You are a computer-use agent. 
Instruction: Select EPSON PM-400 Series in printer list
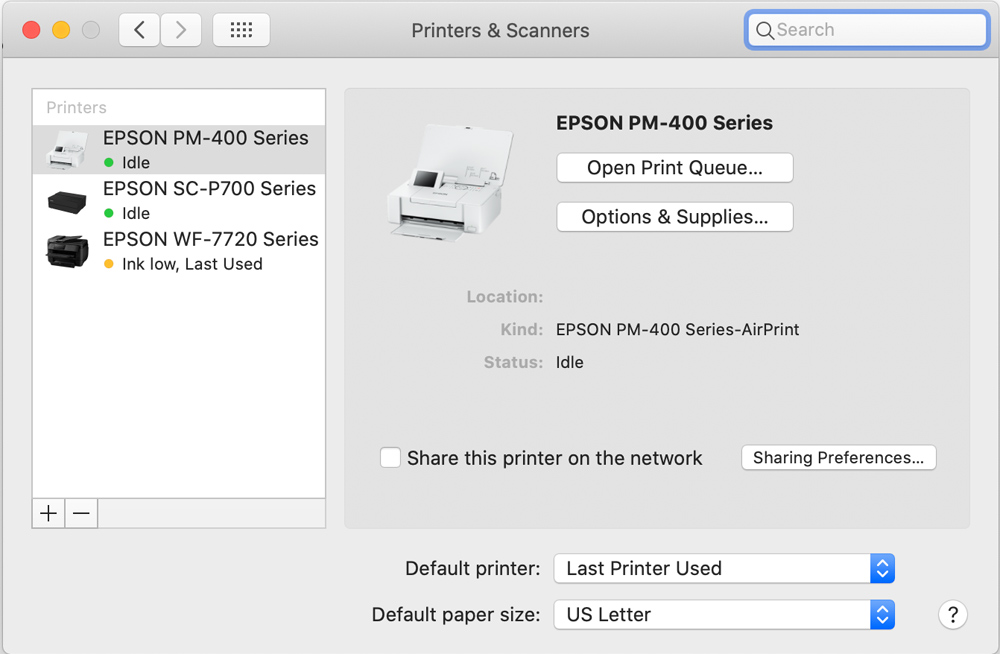point(205,138)
